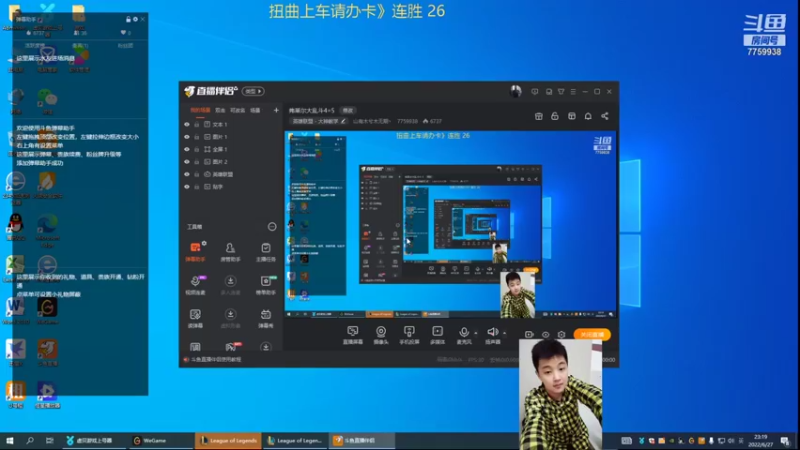Open the hexagon settings icon in the bottom bar

[x=561, y=335]
